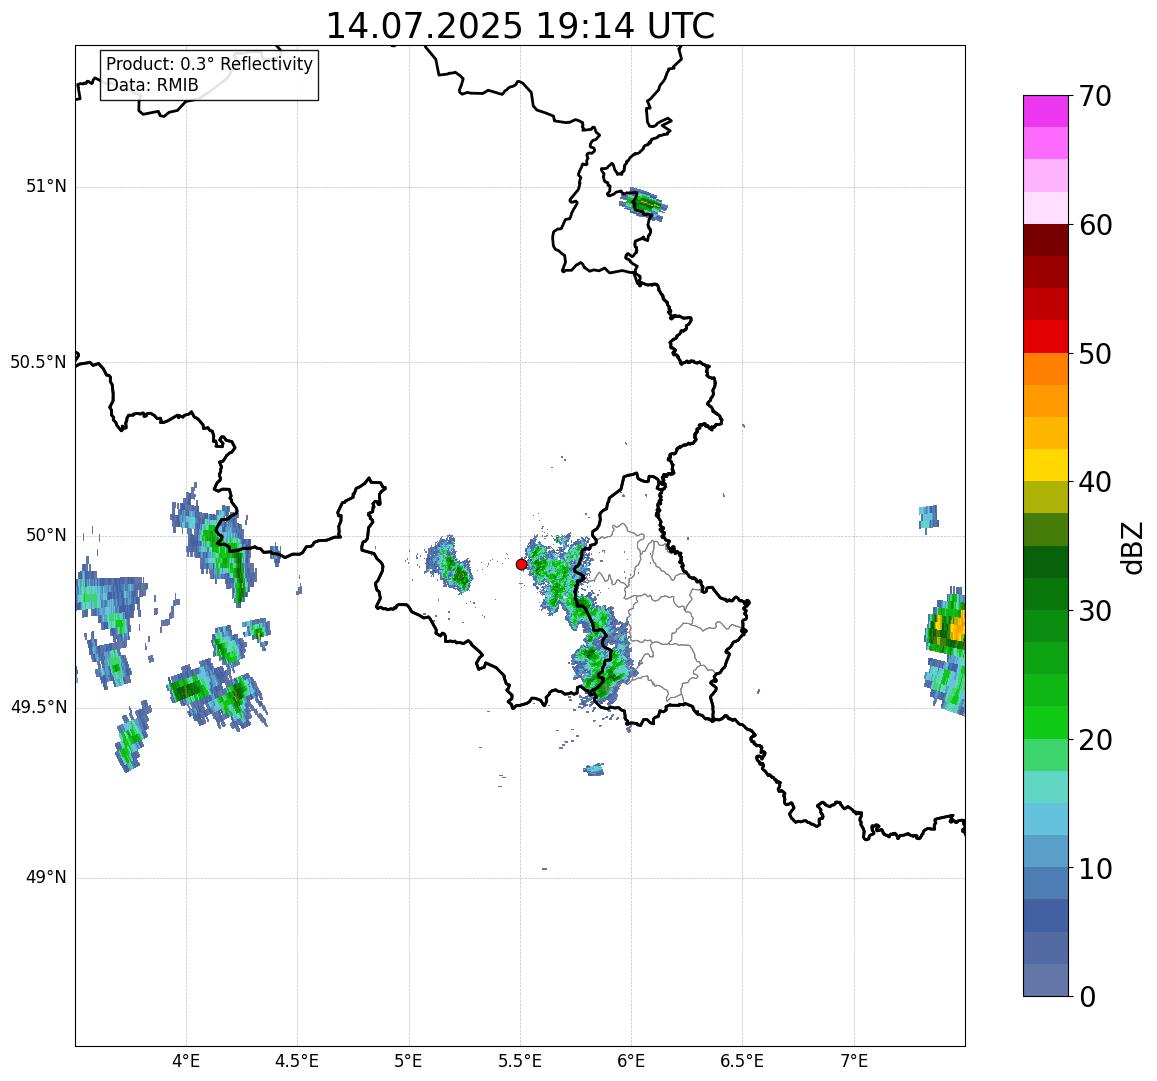This screenshot has width=1157, height=1081.
Task: Click the dark maroon swatch just below 60 dBZ
Action: point(1046,241)
